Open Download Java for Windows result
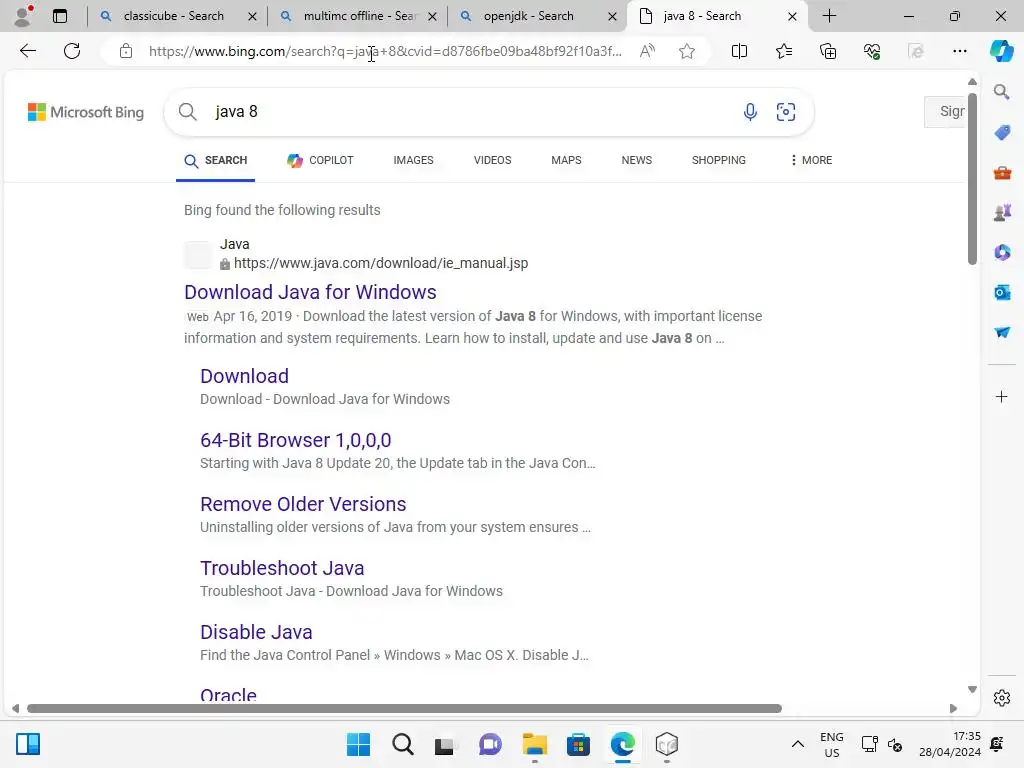1024x768 pixels. pos(310,292)
